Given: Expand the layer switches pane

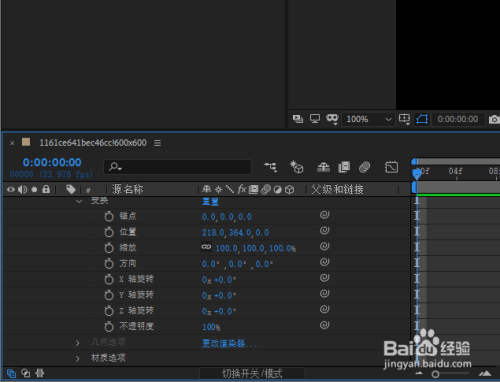Looking at the screenshot, I should tap(11, 373).
